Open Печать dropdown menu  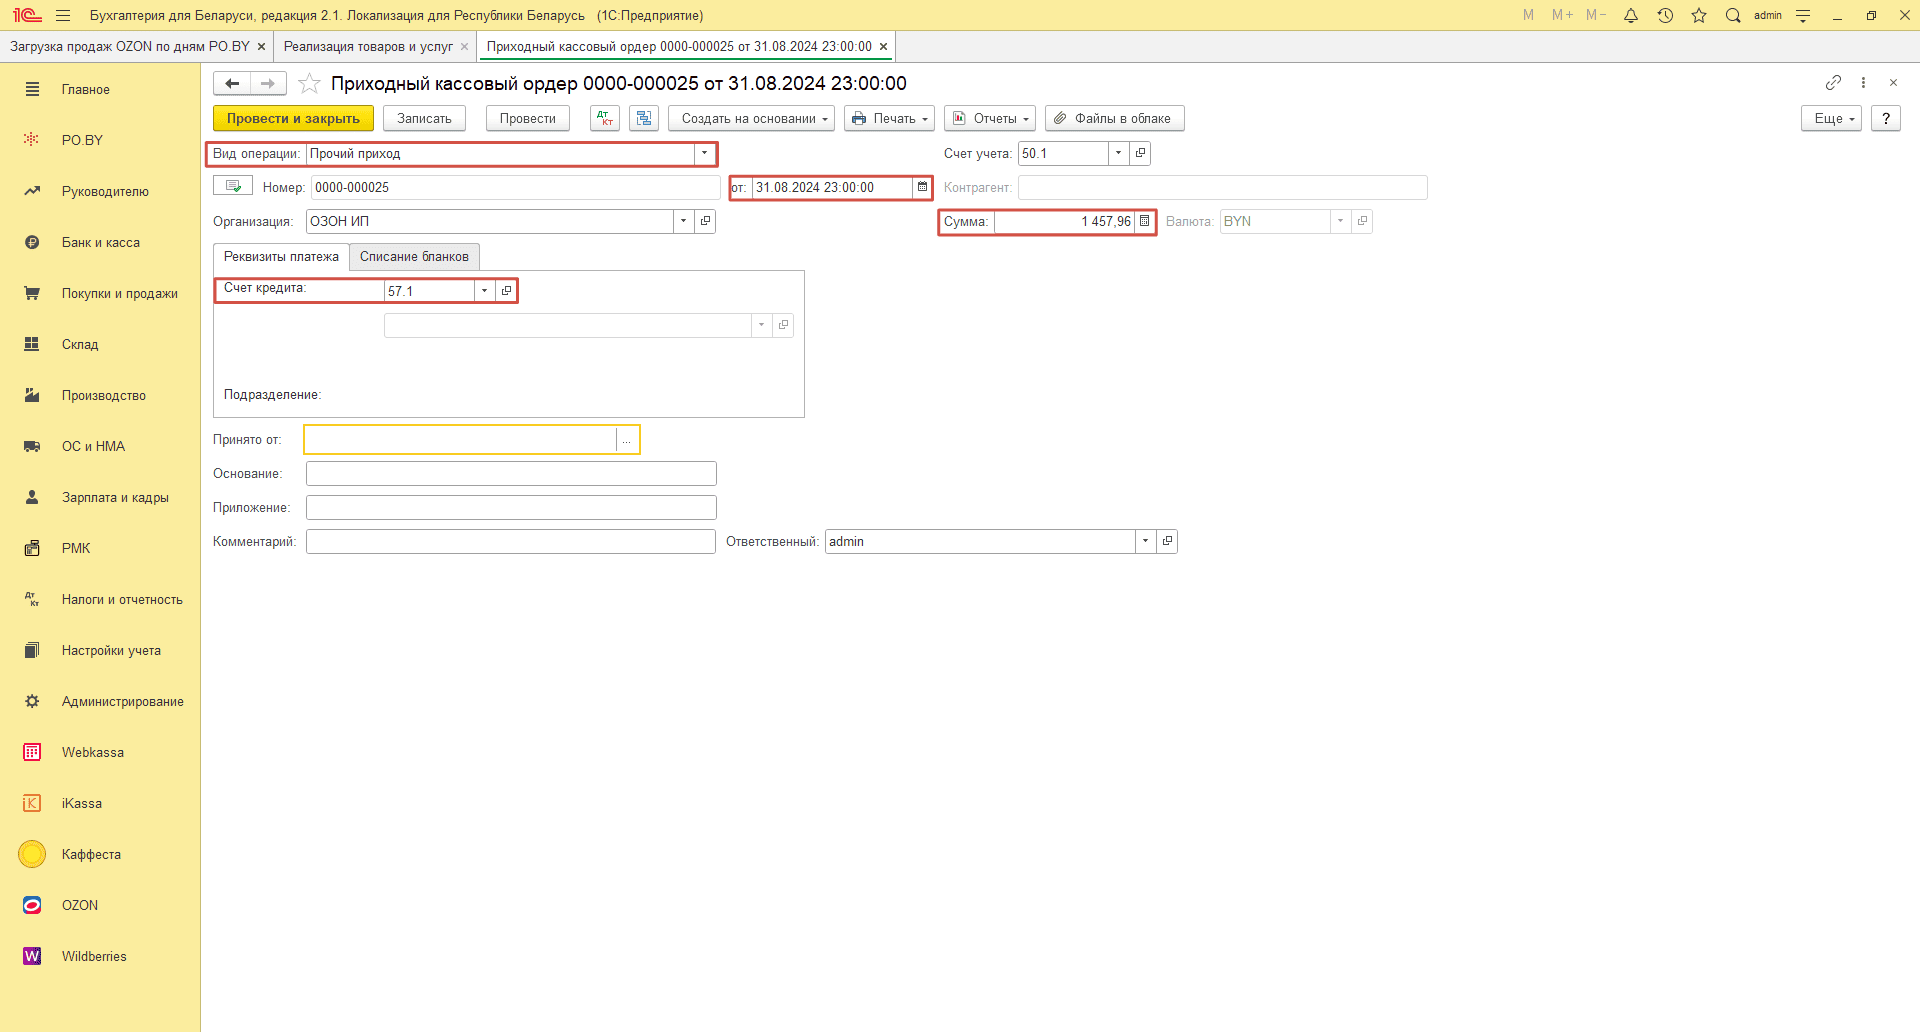point(889,118)
